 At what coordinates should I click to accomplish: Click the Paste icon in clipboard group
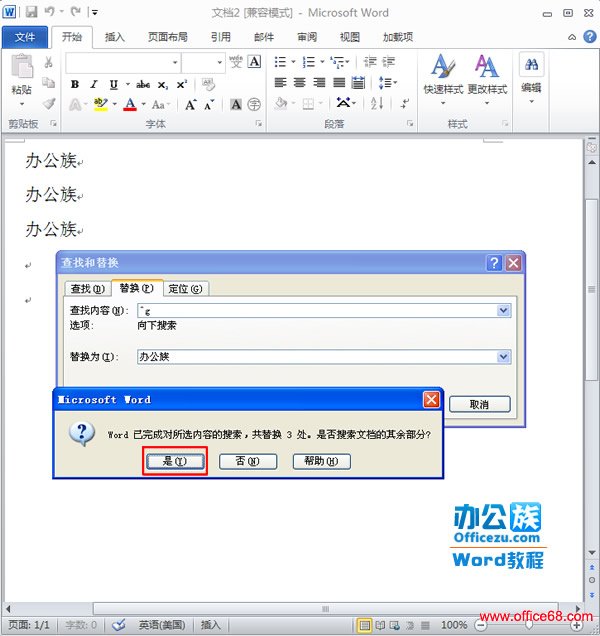pos(22,66)
